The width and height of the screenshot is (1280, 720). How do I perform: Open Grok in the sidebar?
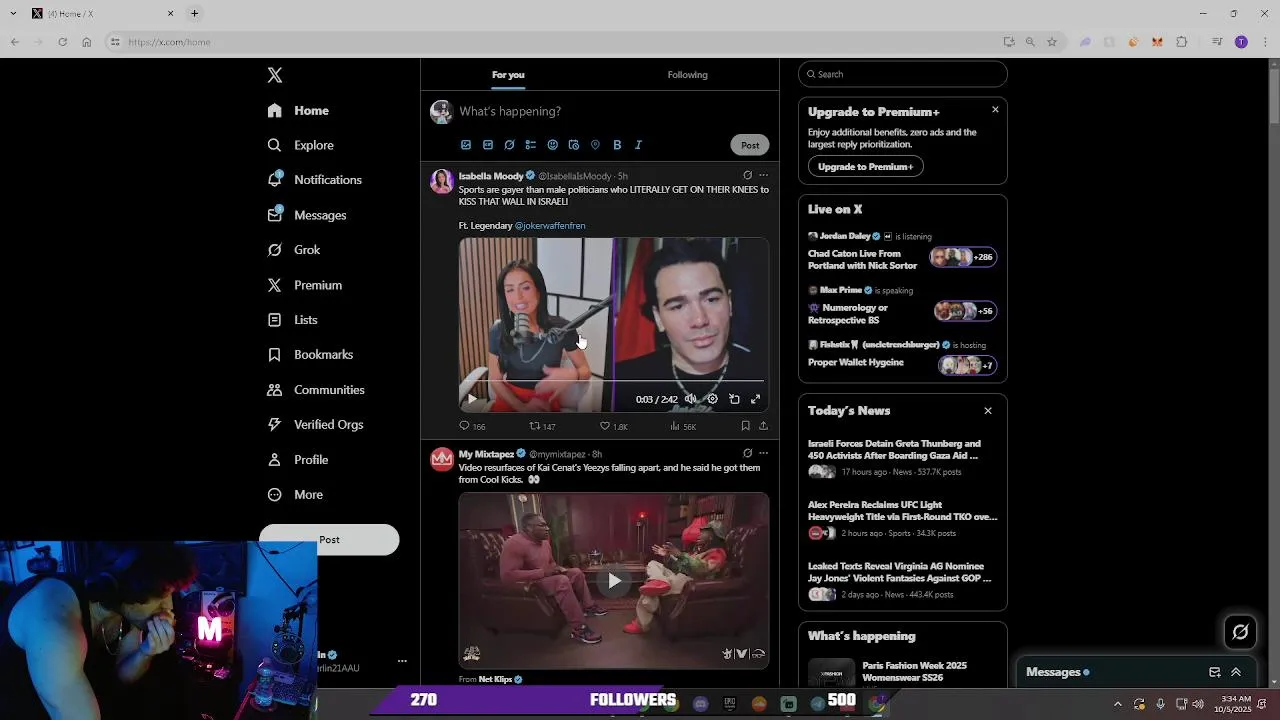294,250
